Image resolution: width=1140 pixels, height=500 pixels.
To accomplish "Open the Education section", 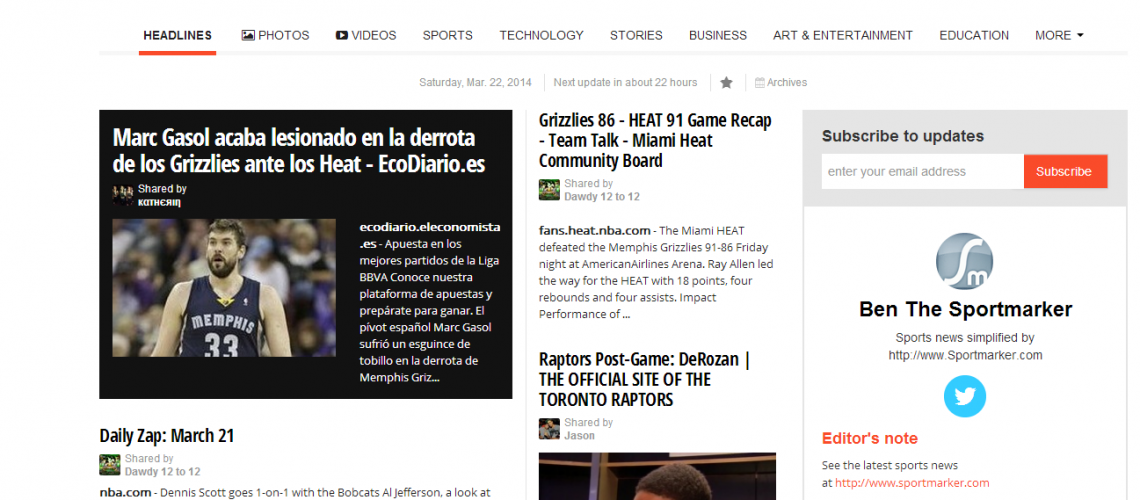I will pyautogui.click(x=974, y=35).
